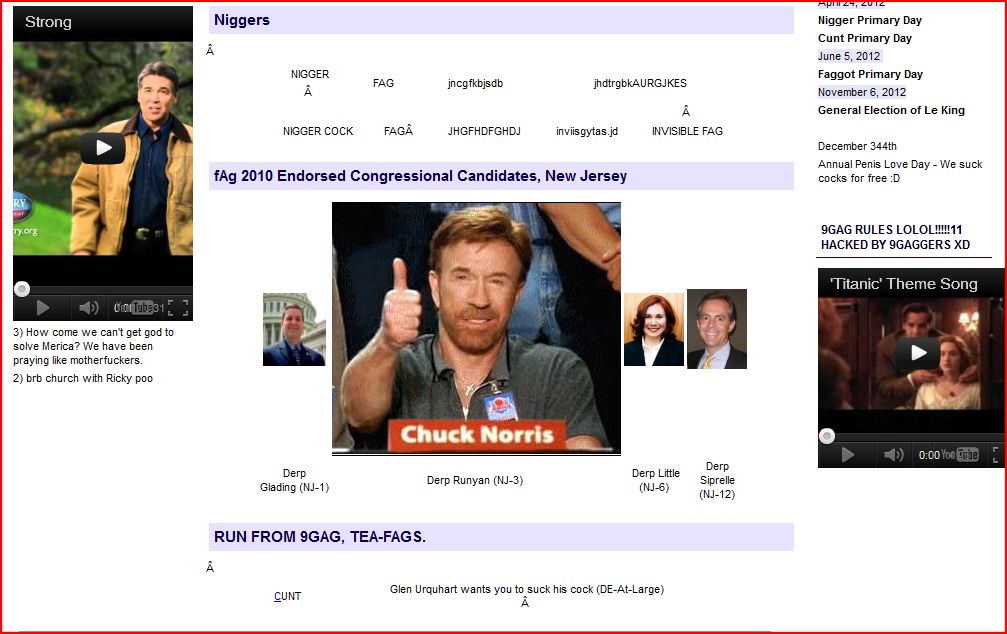Click the Strong video's seek bar handle
This screenshot has height=634, width=1007.
tap(22, 289)
